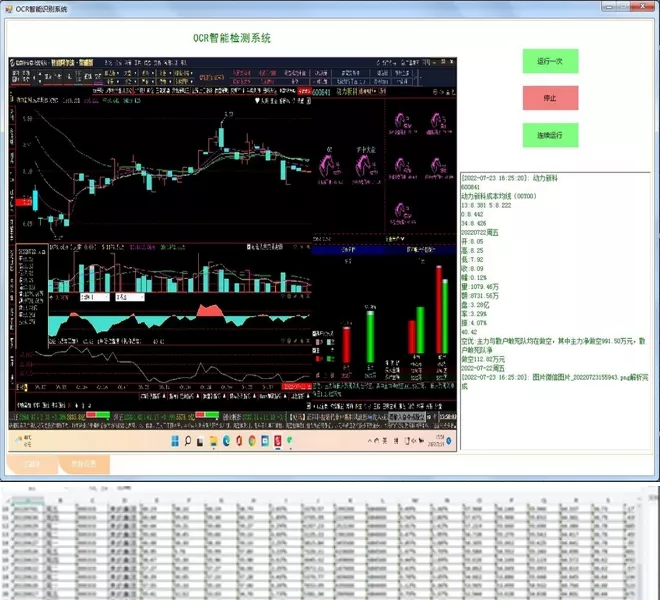
Task: Click the heart icon above the candlestick chart
Action: click(257, 101)
